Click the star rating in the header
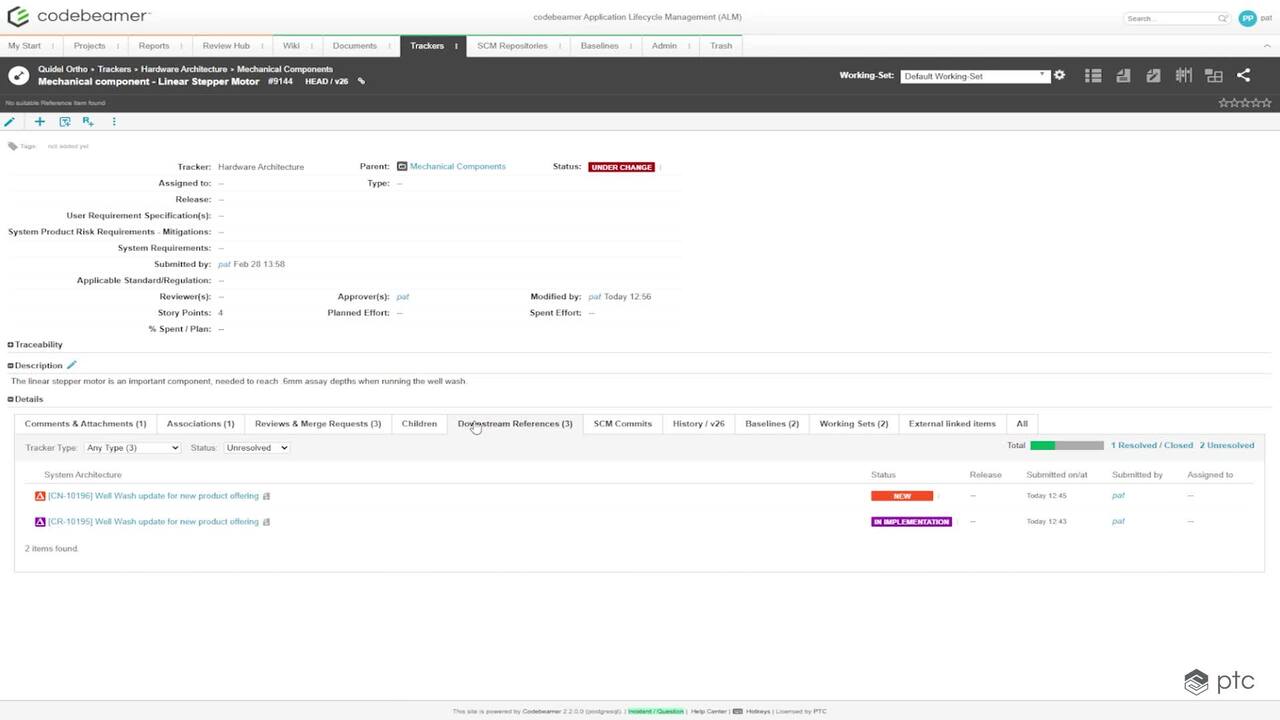 (x=1245, y=103)
